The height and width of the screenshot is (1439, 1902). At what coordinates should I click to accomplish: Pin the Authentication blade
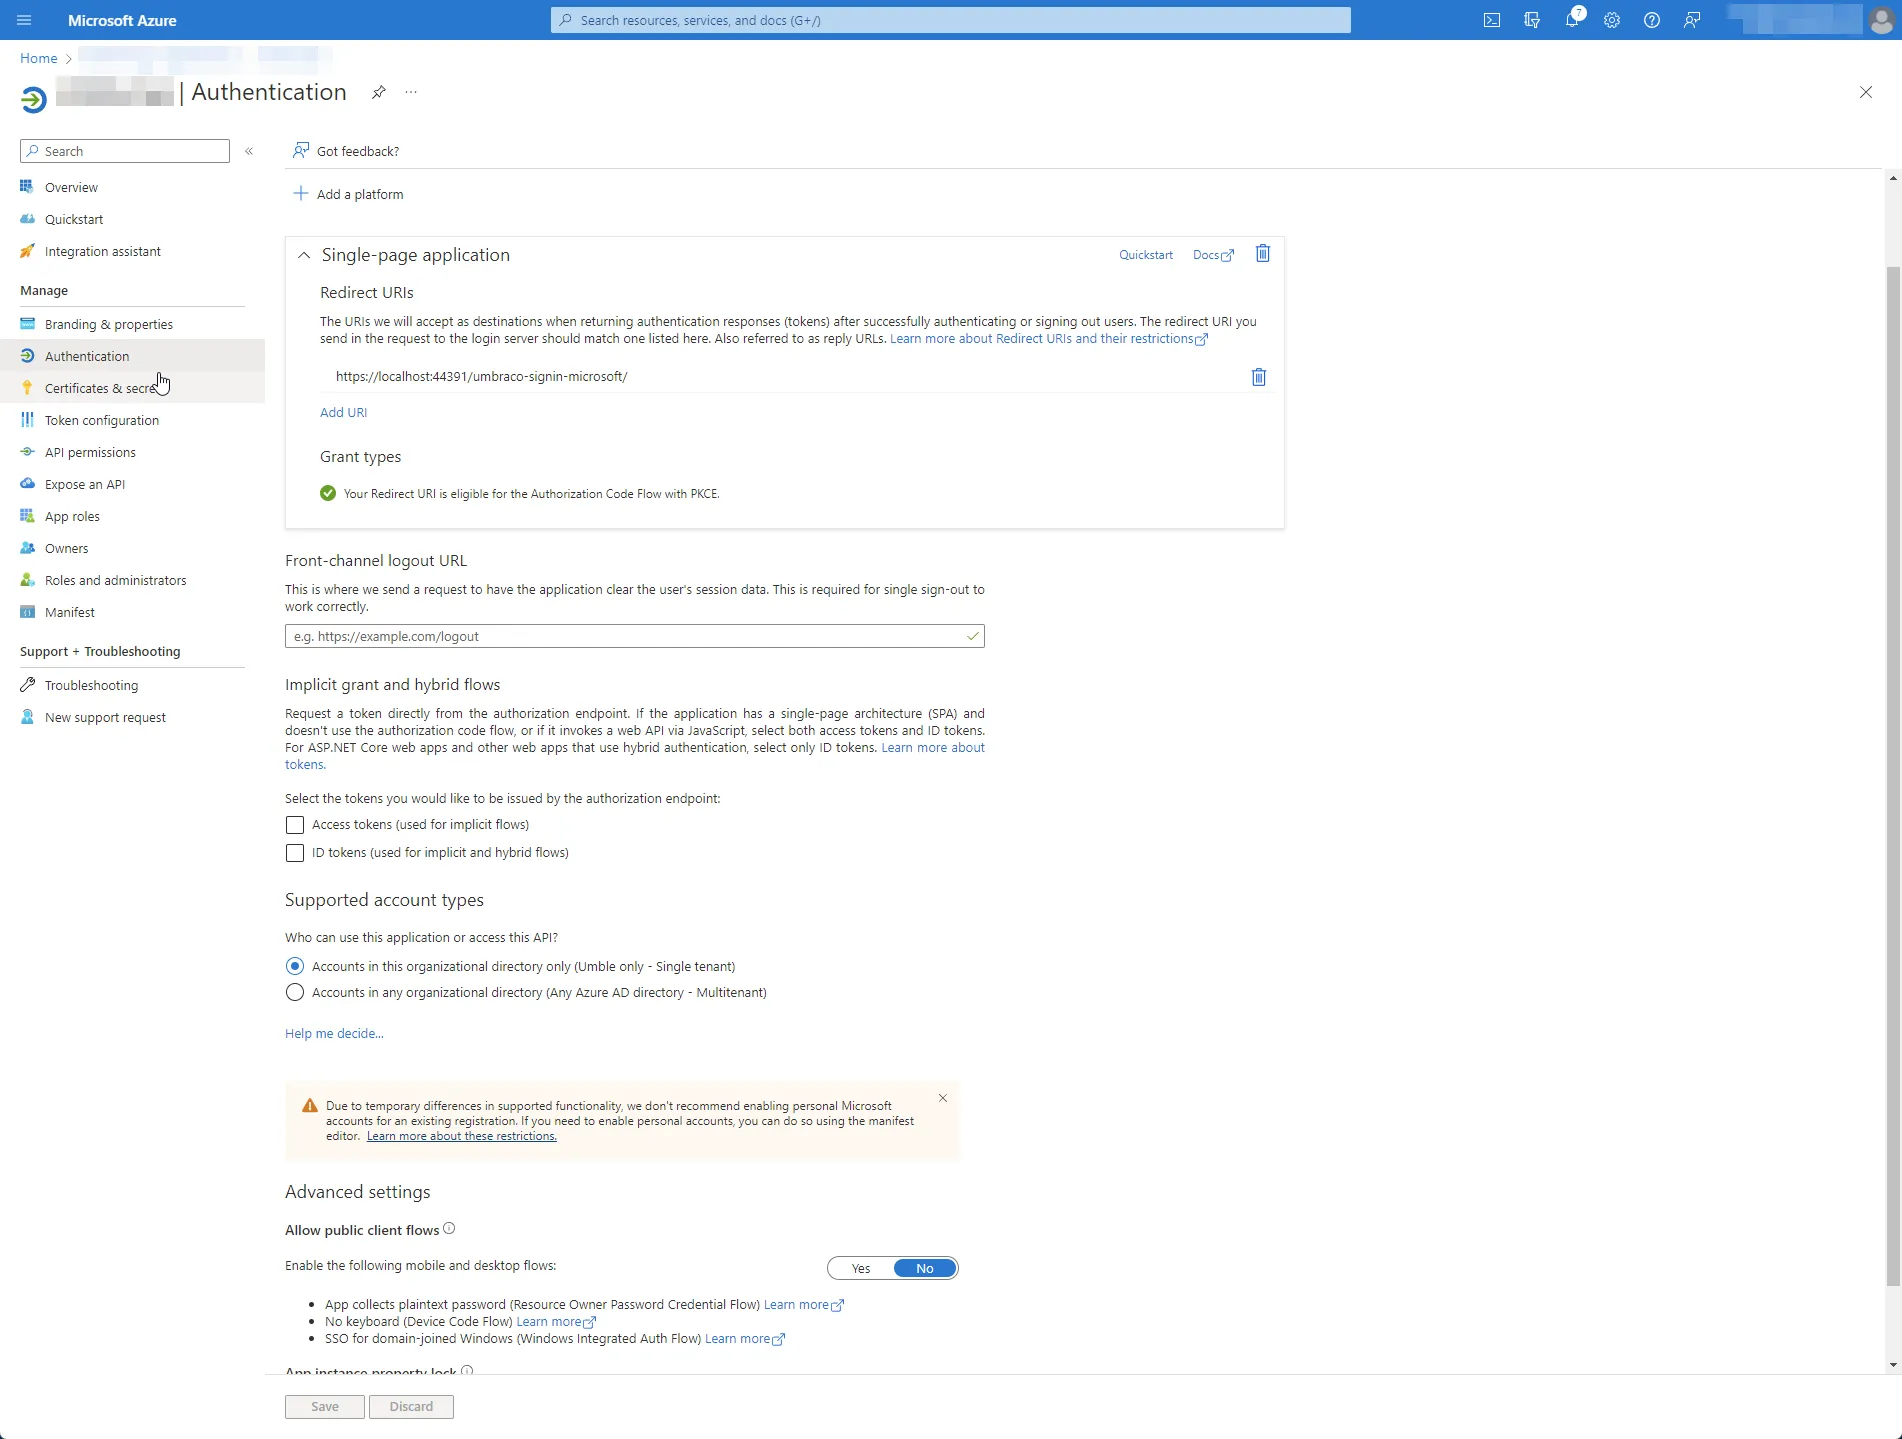click(x=379, y=92)
